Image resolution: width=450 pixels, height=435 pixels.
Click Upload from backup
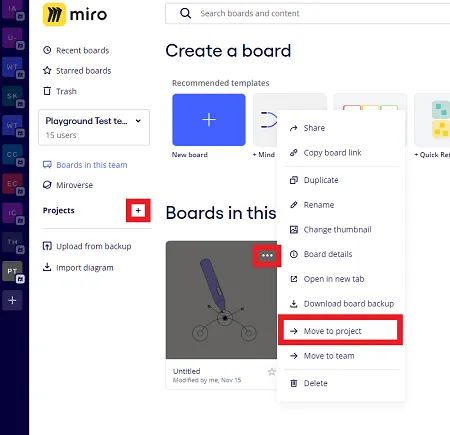pos(87,246)
